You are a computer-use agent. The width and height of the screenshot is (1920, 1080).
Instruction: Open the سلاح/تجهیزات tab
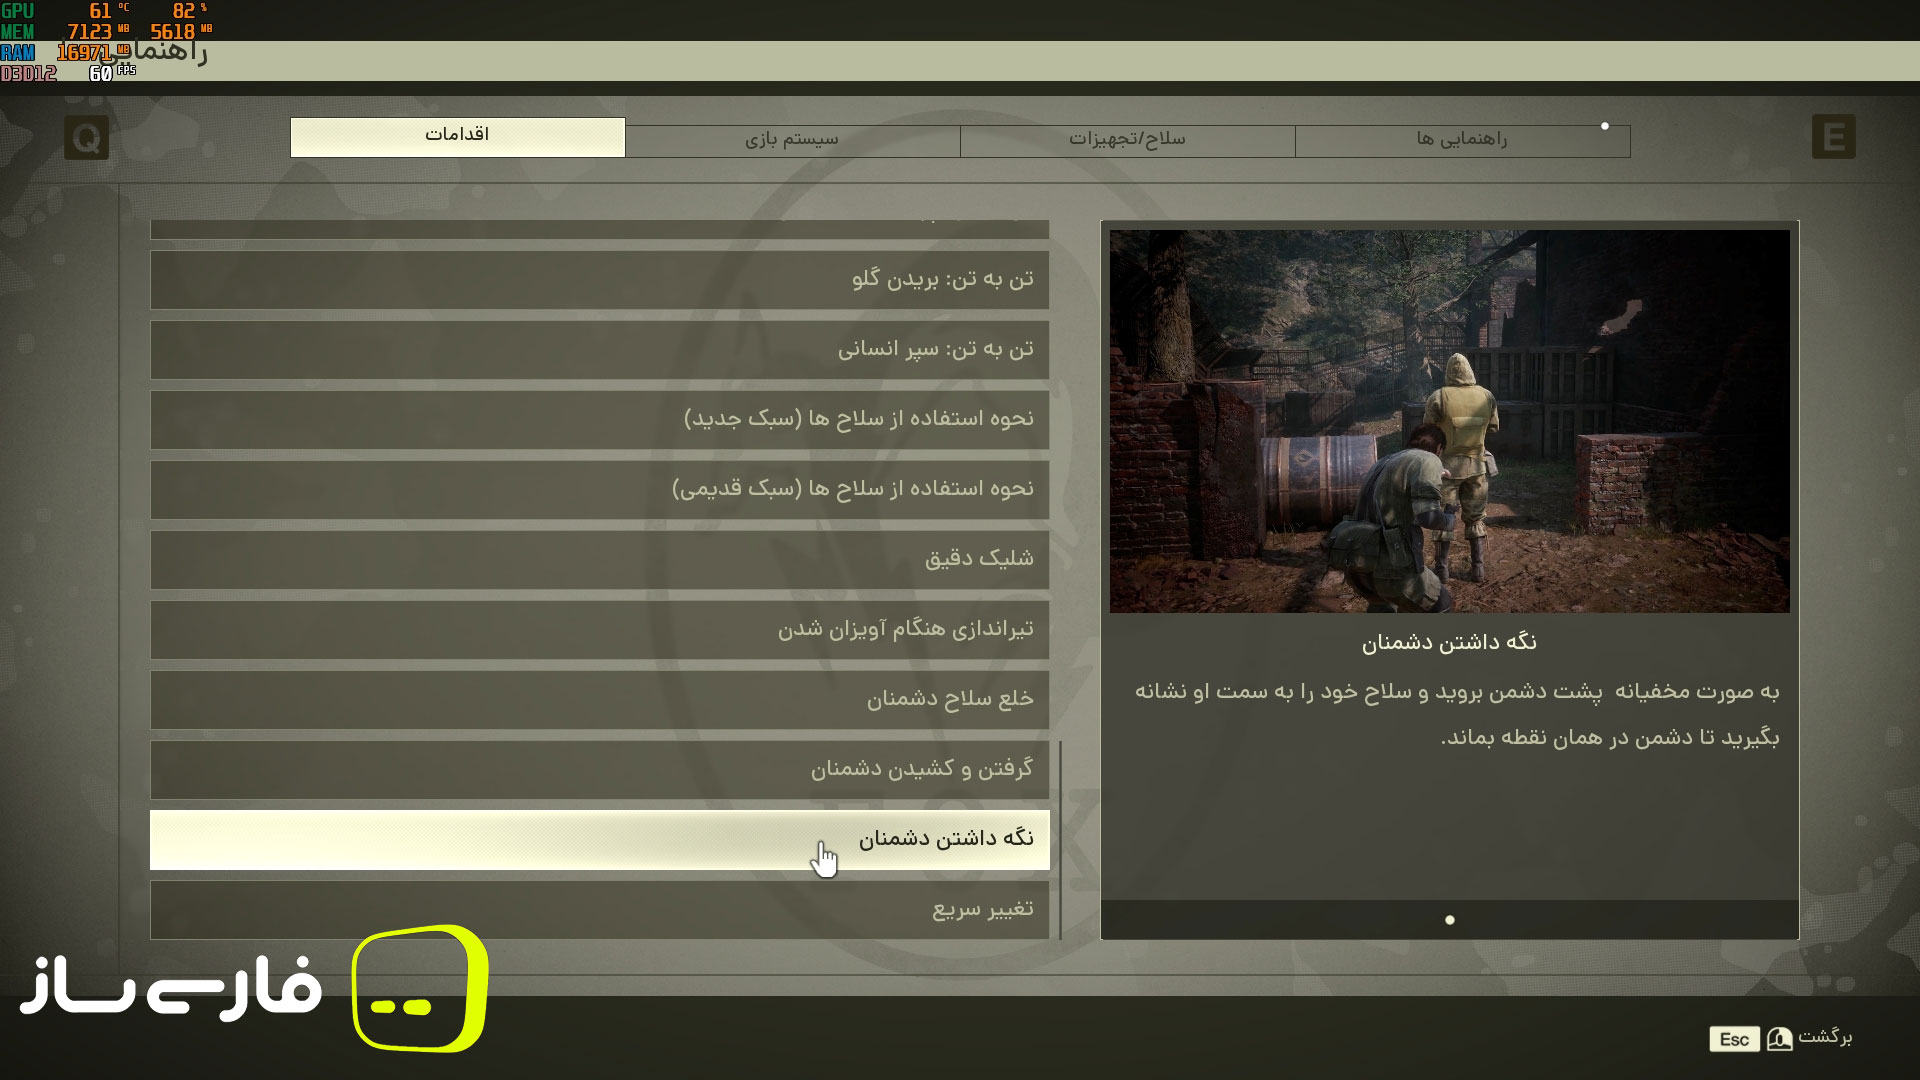click(x=1128, y=140)
